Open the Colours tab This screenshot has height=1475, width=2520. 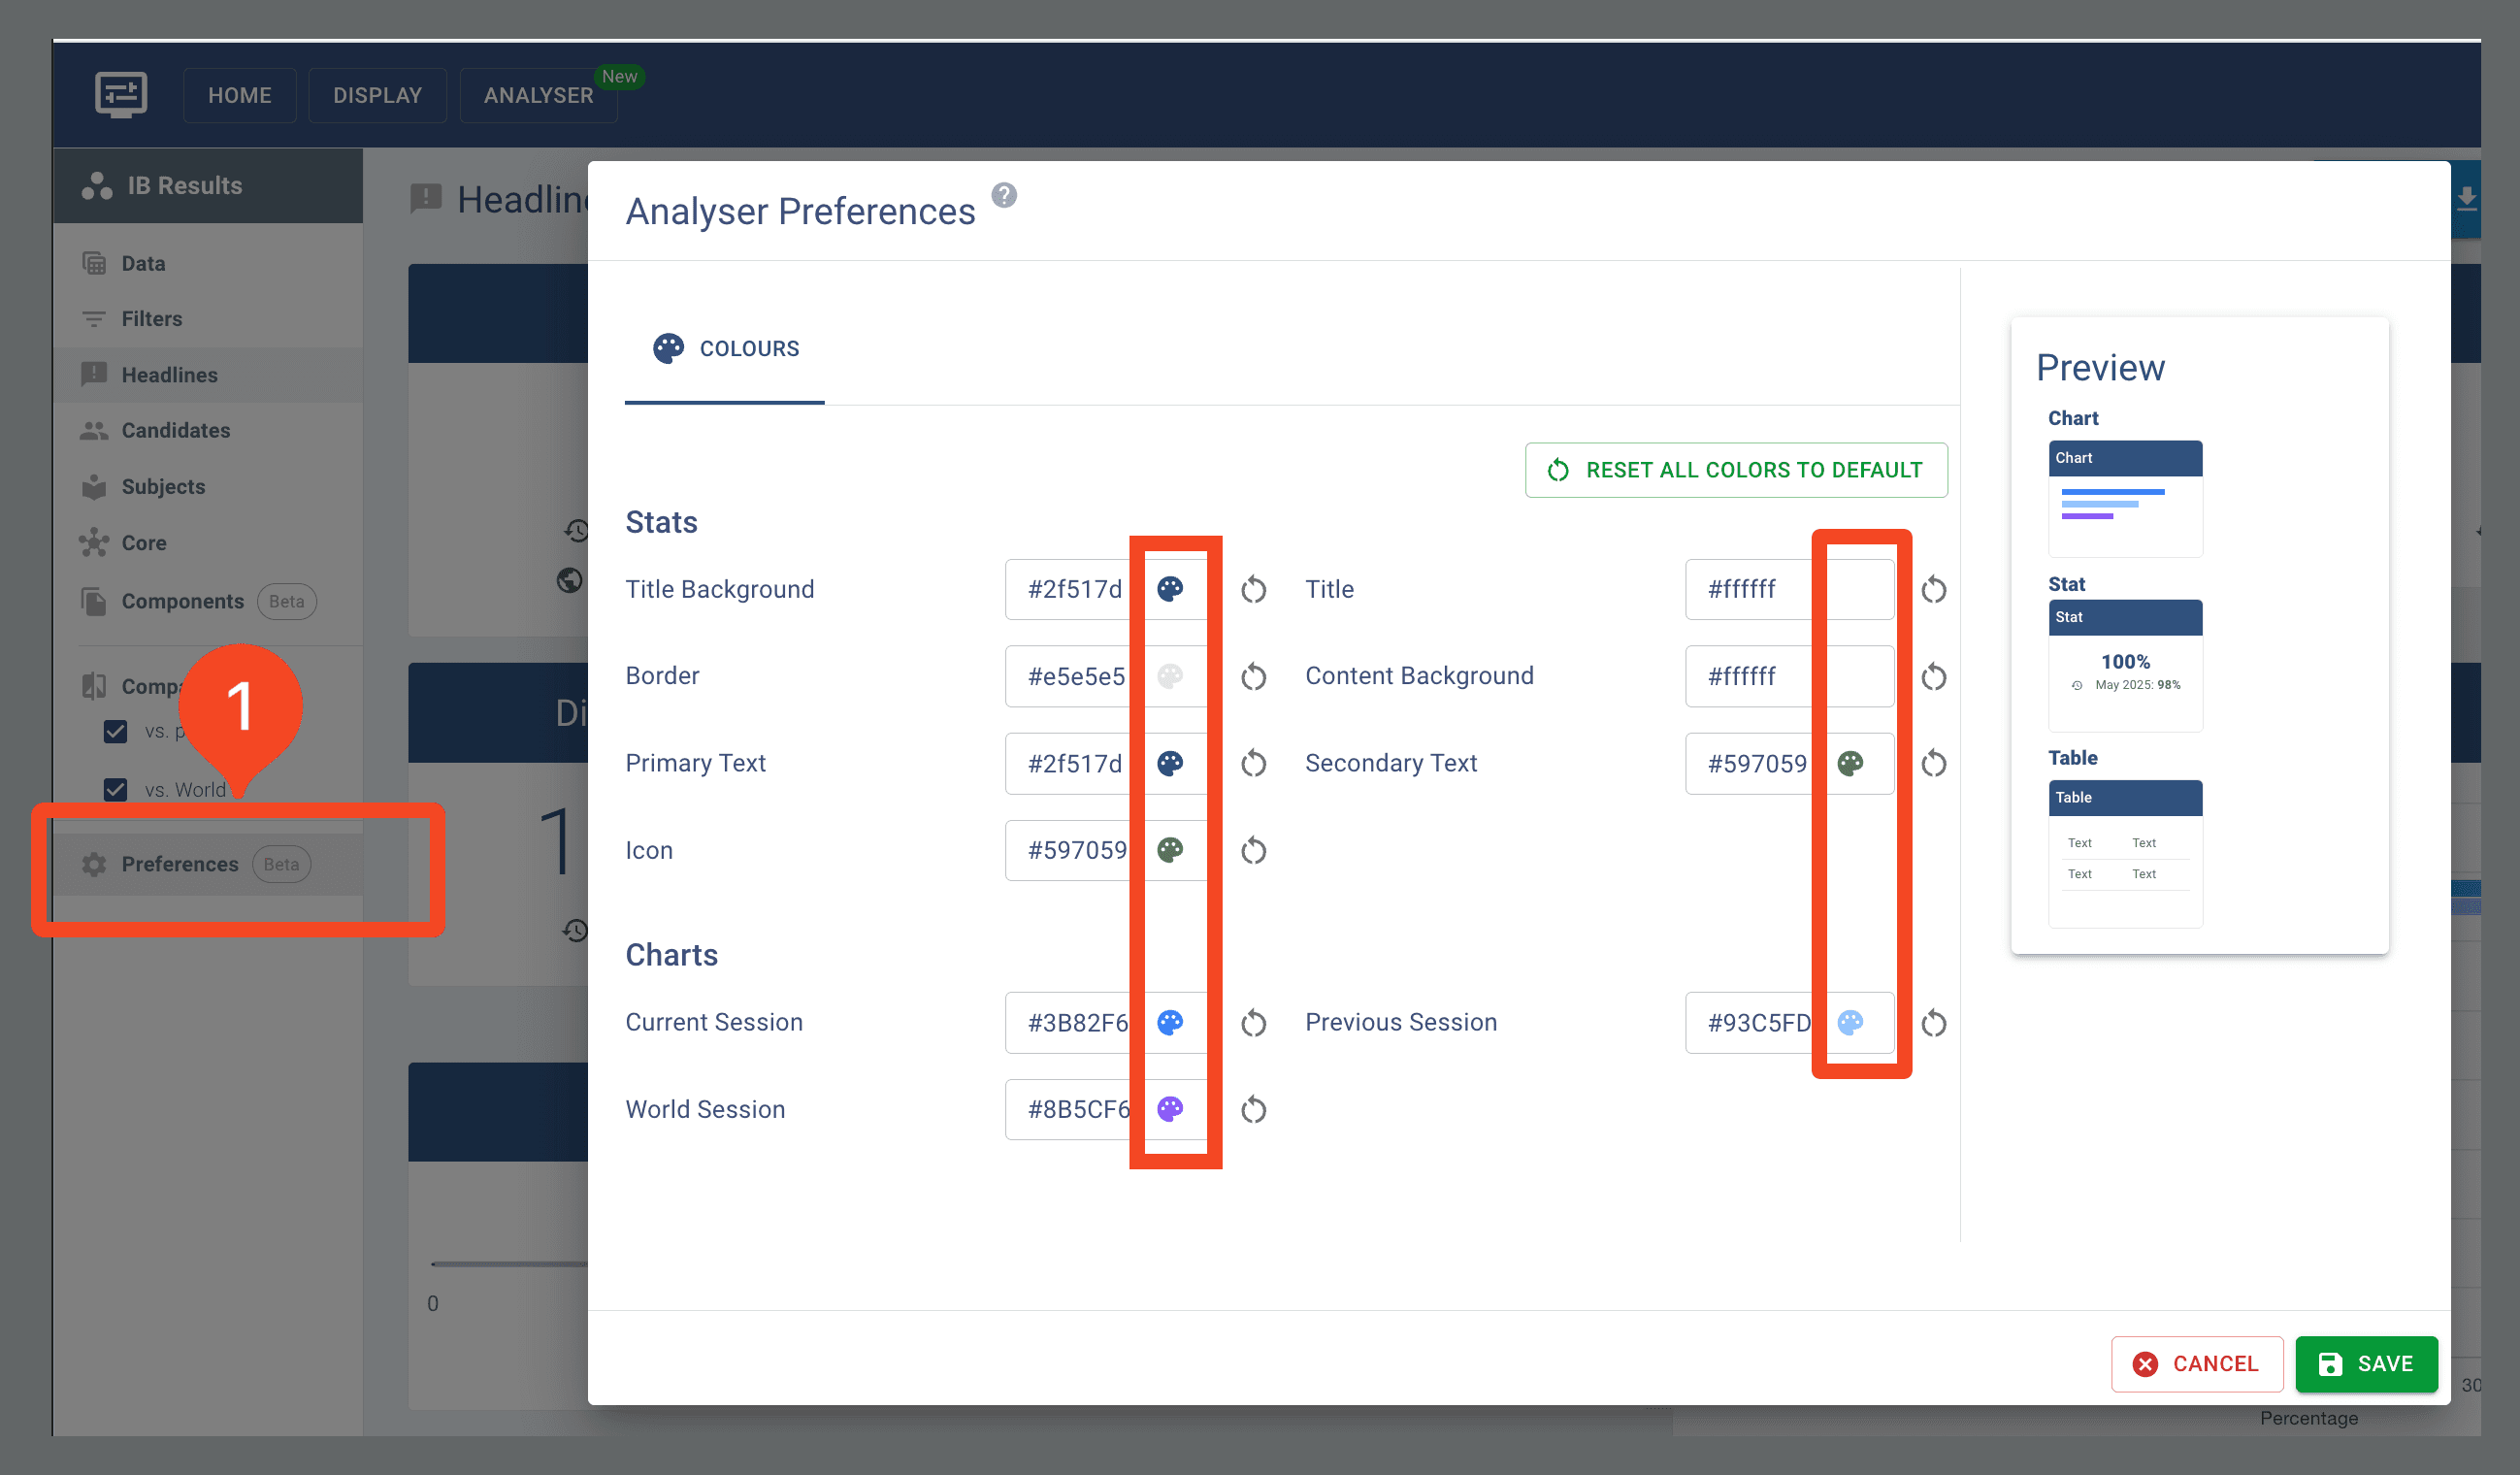[725, 348]
